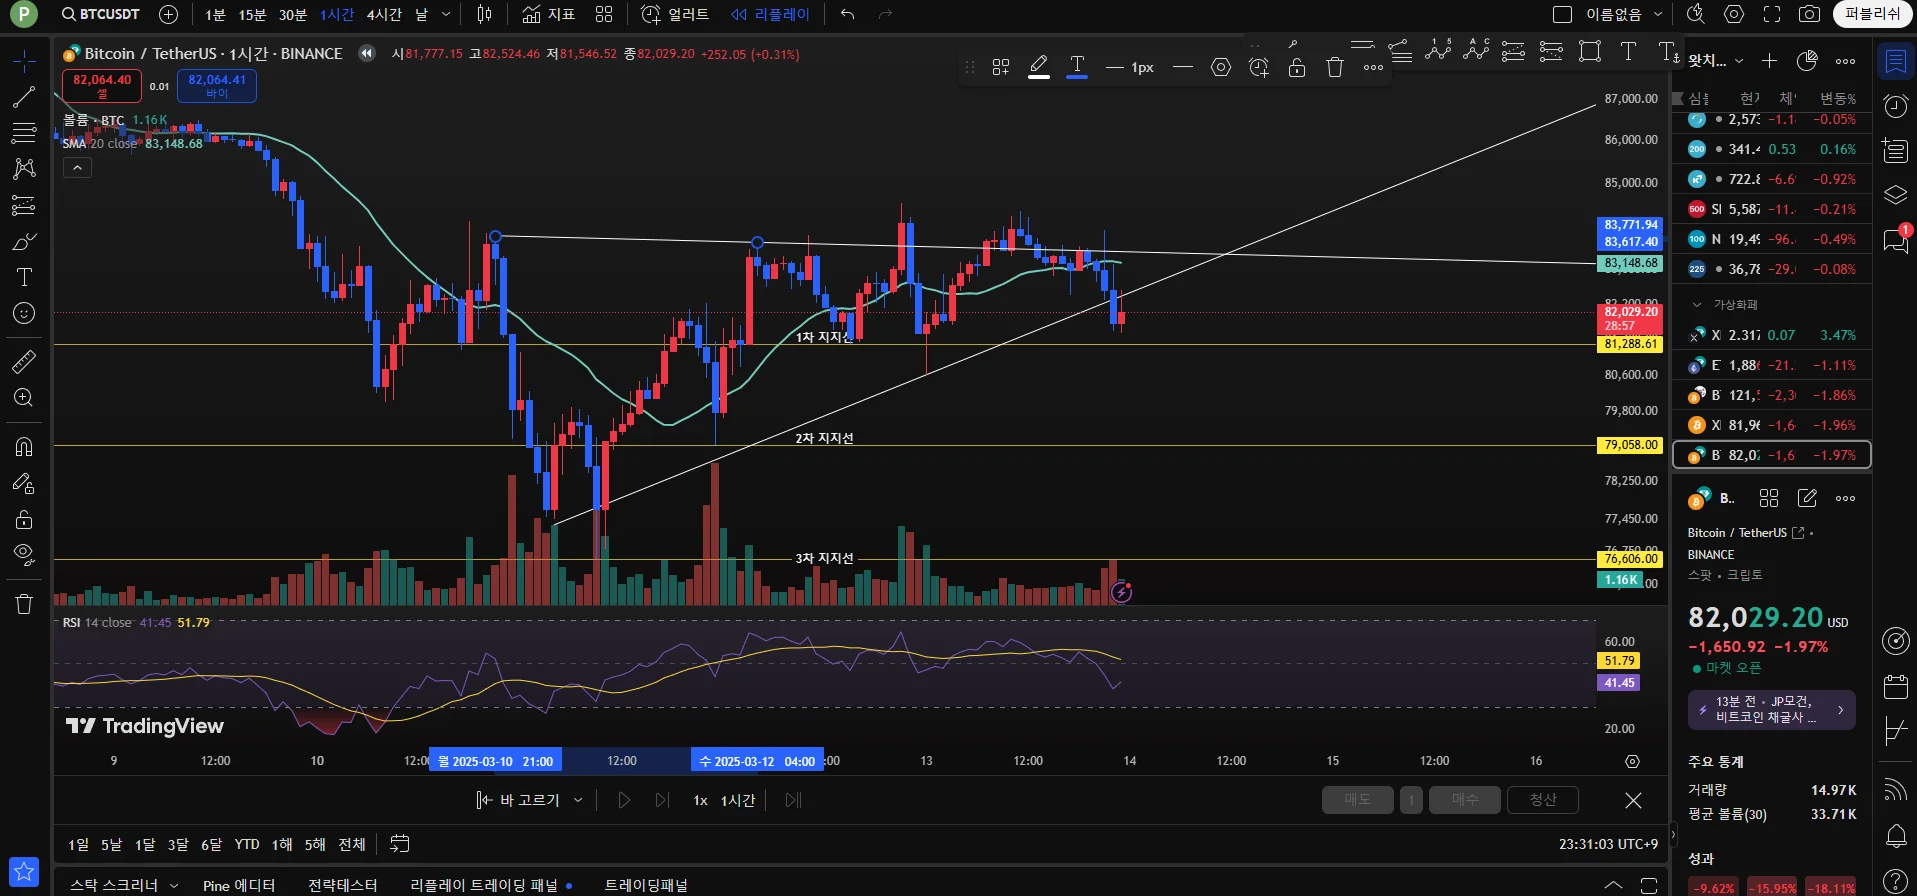Toggle 리플레이 bar replay mode
The width and height of the screenshot is (1917, 896).
pos(771,14)
